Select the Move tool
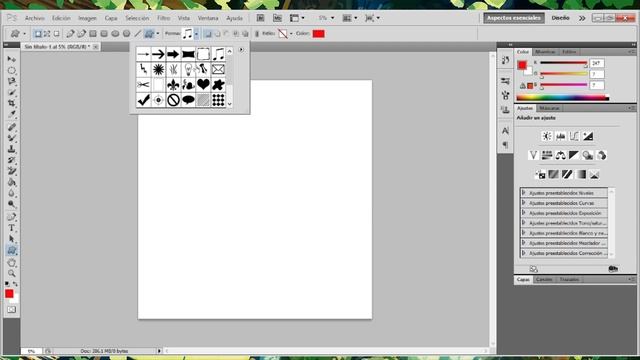The height and width of the screenshot is (360, 640). tap(11, 60)
